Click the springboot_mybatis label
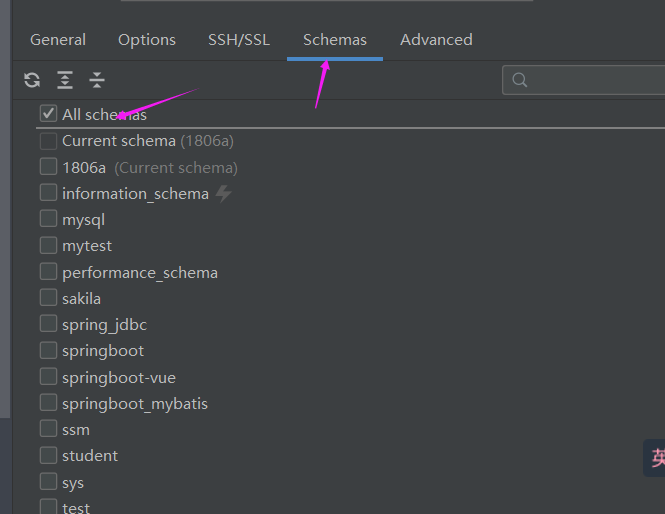 (x=135, y=404)
